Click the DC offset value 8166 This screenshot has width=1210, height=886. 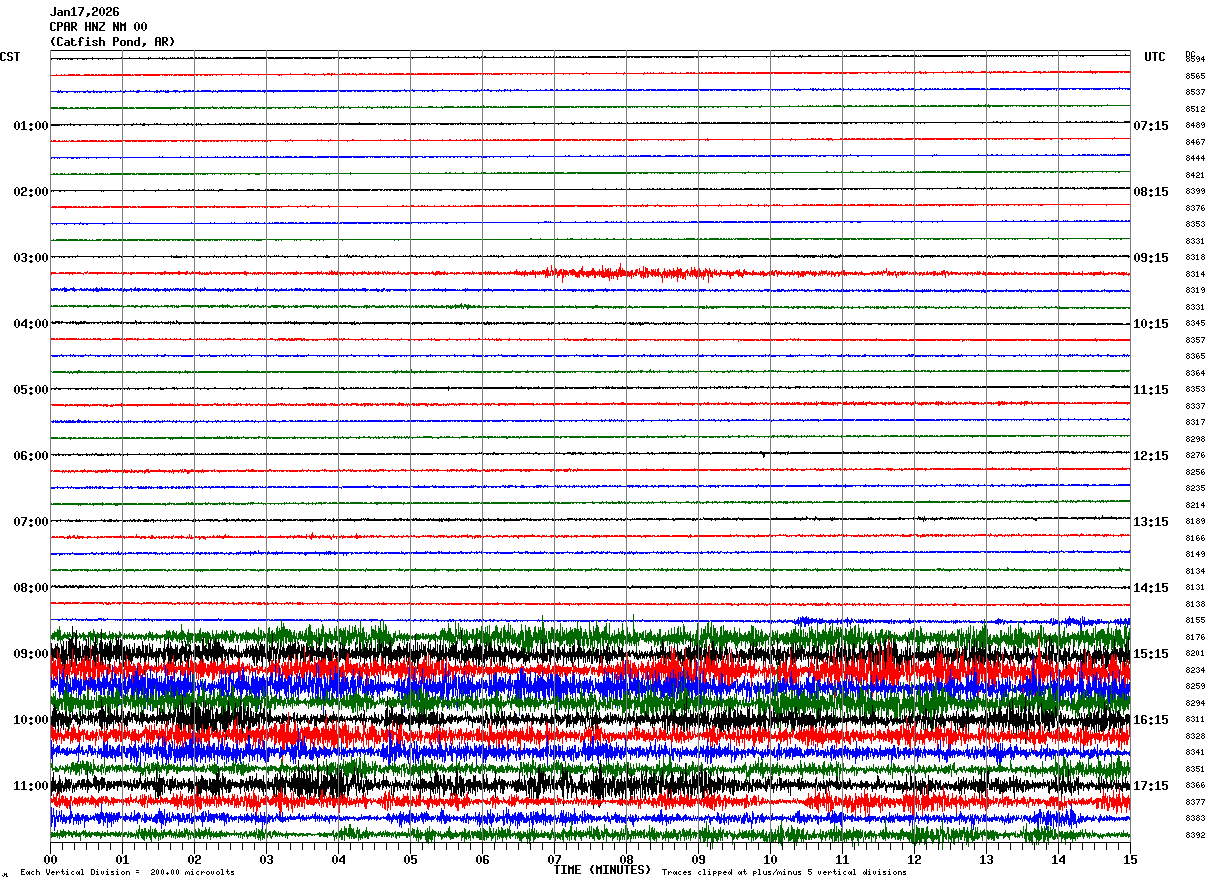click(x=1195, y=538)
